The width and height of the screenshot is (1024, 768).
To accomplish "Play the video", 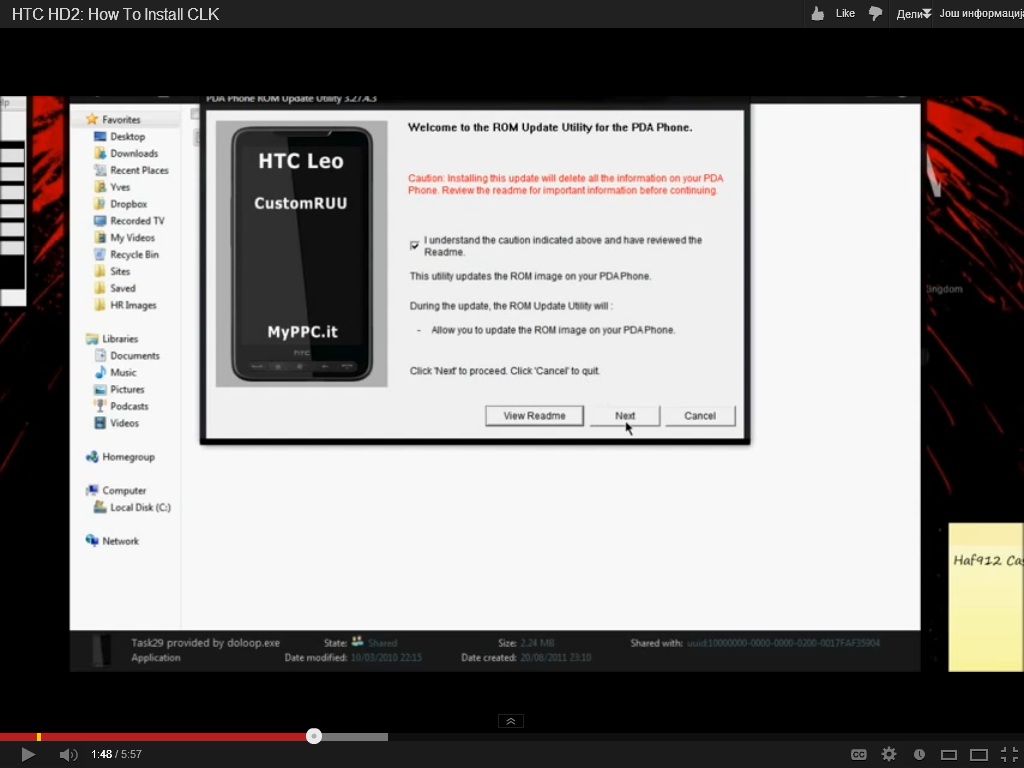I will point(28,754).
